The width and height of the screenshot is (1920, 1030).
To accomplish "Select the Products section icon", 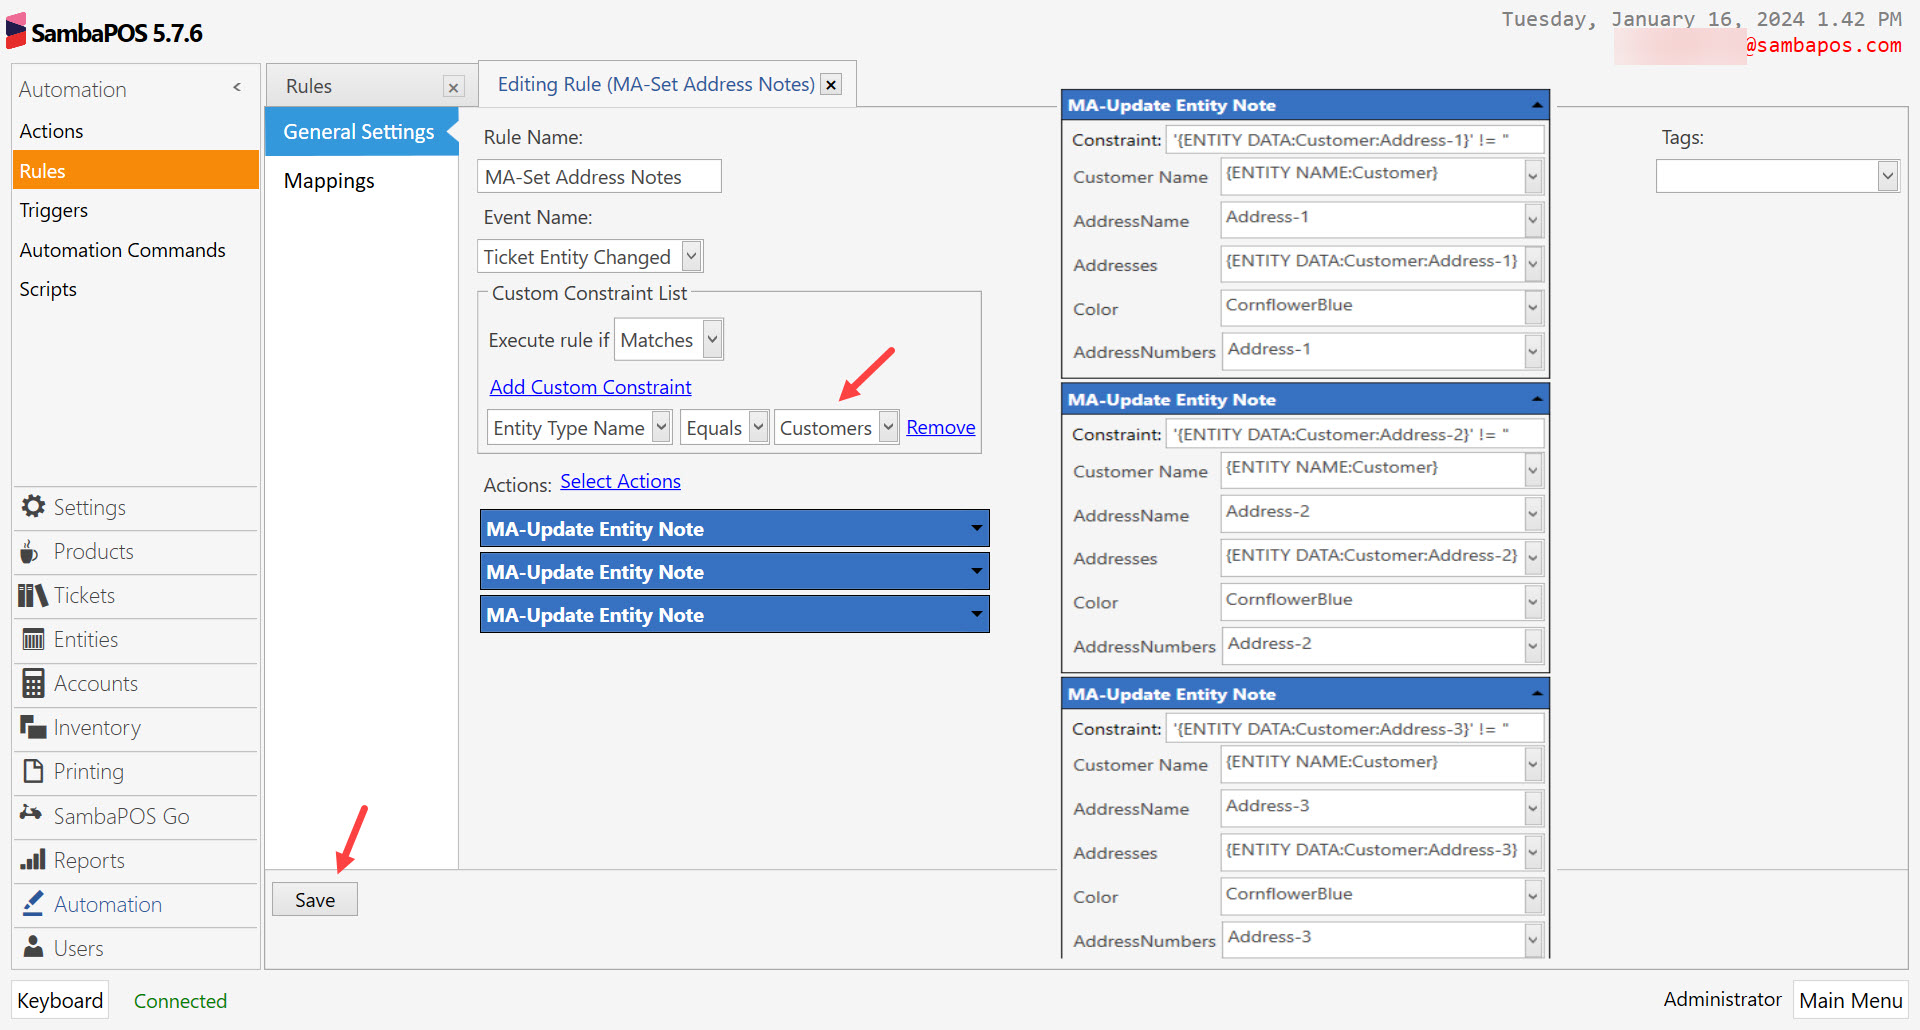I will point(31,551).
